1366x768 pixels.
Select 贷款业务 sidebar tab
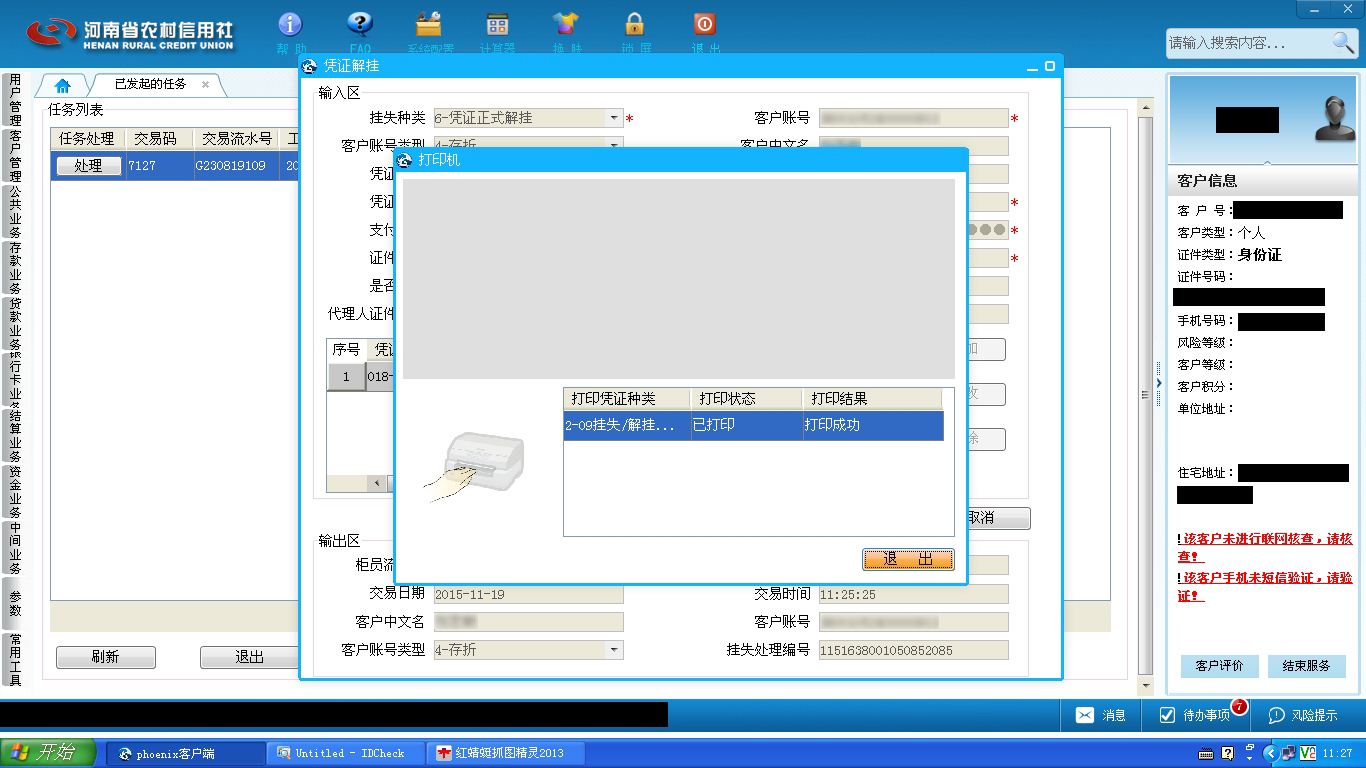click(x=15, y=323)
